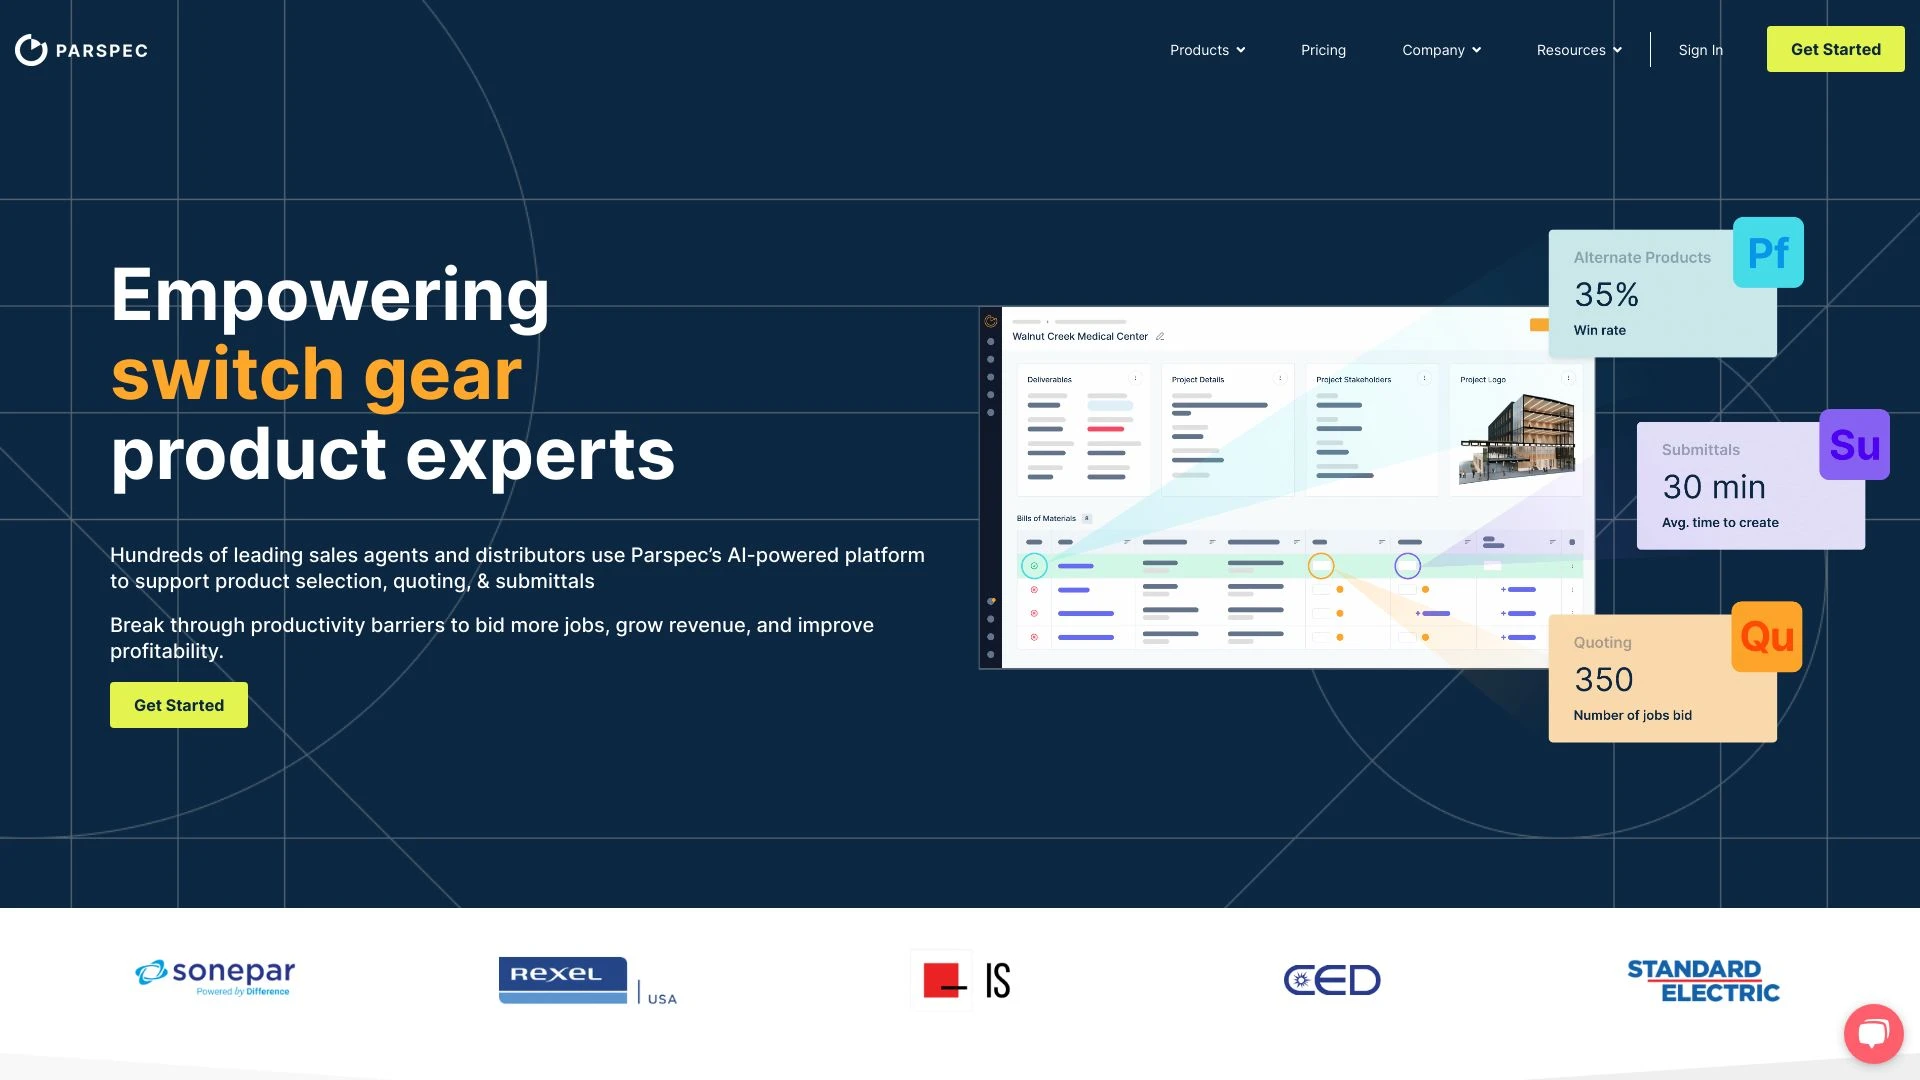Click the Parspec circular loader icon
The image size is (1920, 1080).
(29, 49)
